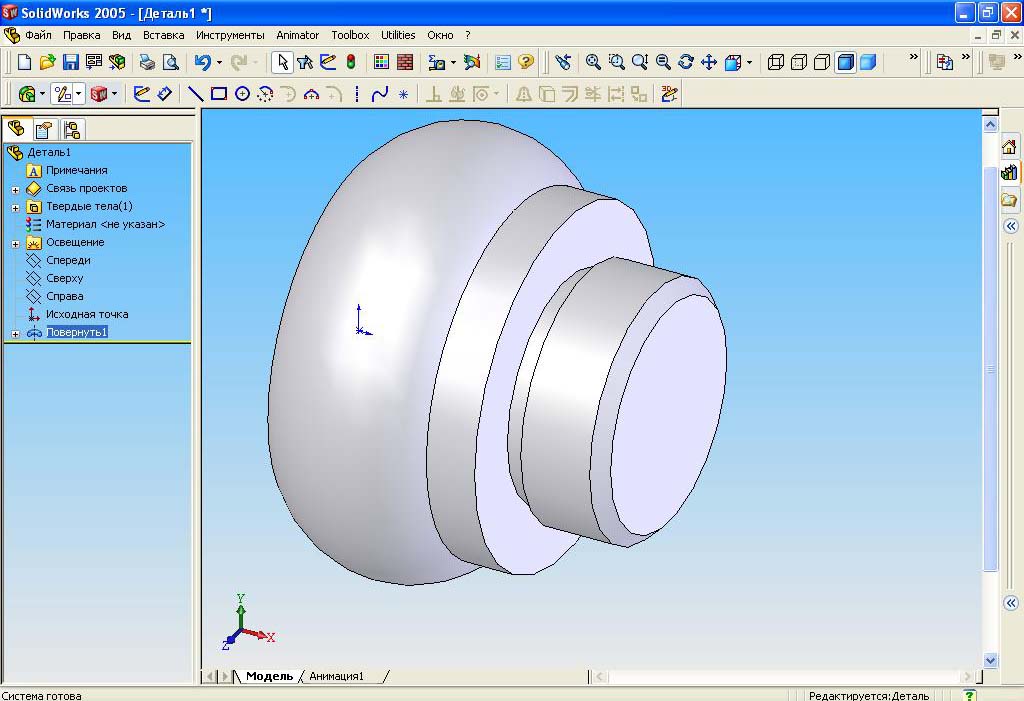Enable Shaded With Edges display mode
The image size is (1024, 701).
[845, 62]
